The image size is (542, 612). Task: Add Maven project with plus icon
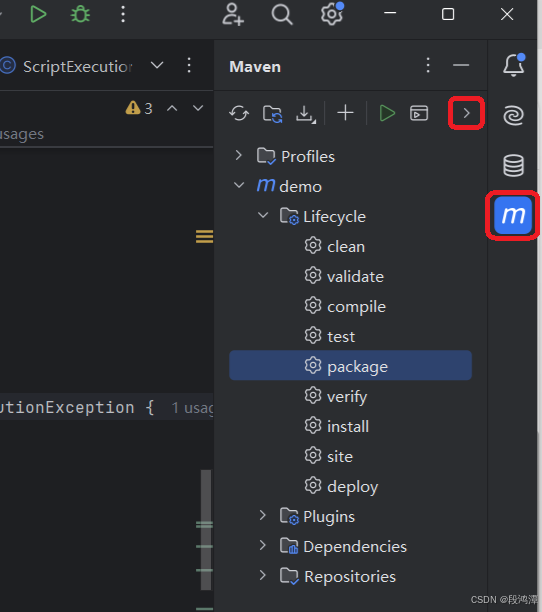coord(345,113)
